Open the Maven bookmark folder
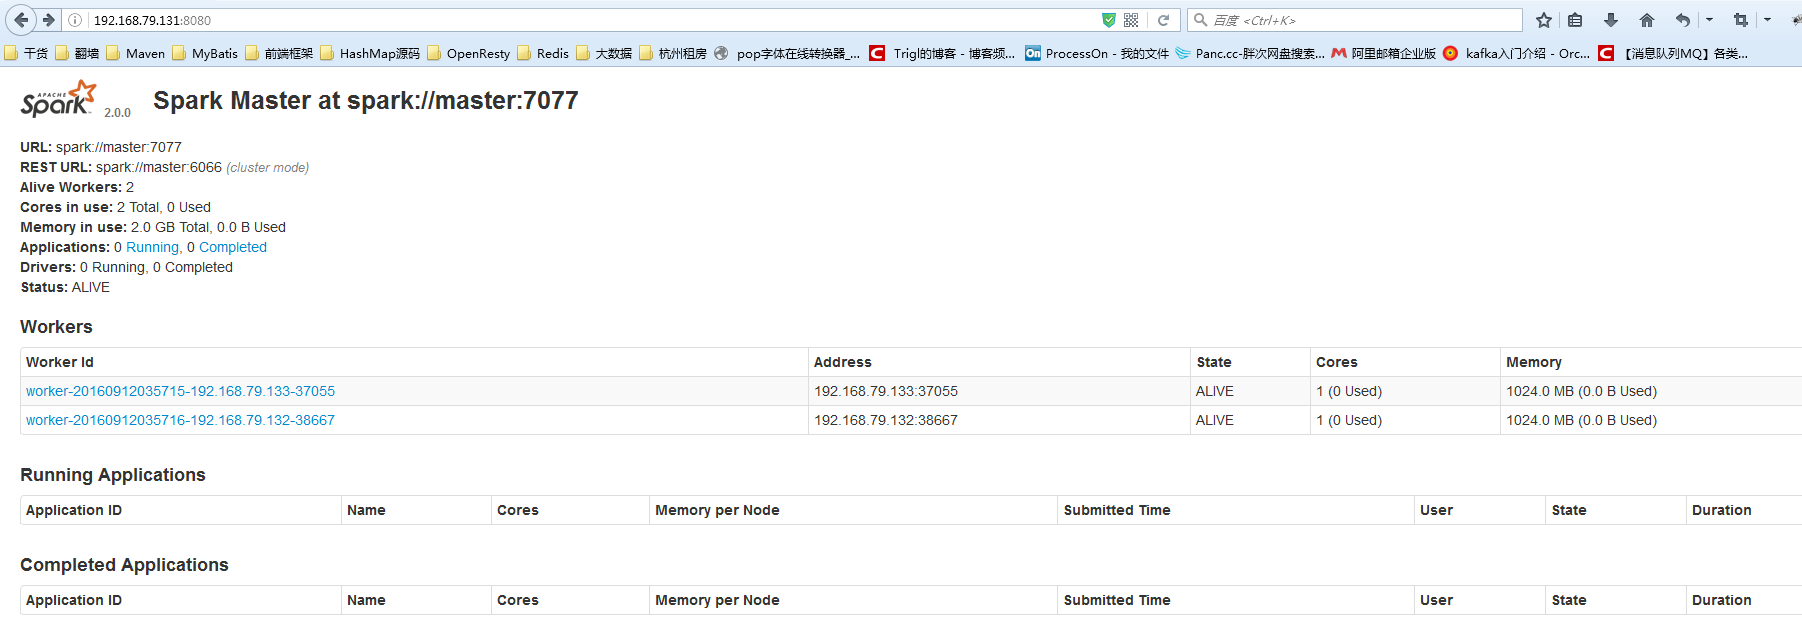This screenshot has height=638, width=1802. click(135, 53)
